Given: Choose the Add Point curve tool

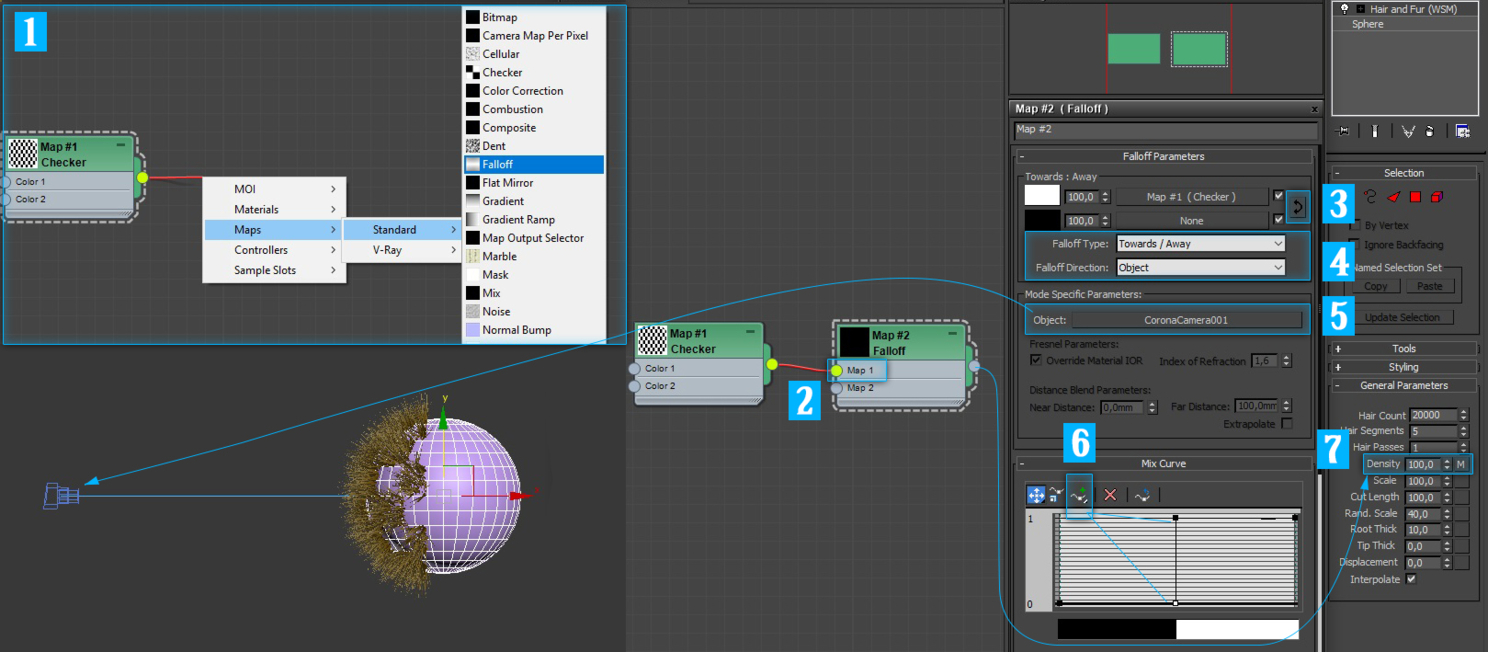Looking at the screenshot, I should tap(1079, 495).
